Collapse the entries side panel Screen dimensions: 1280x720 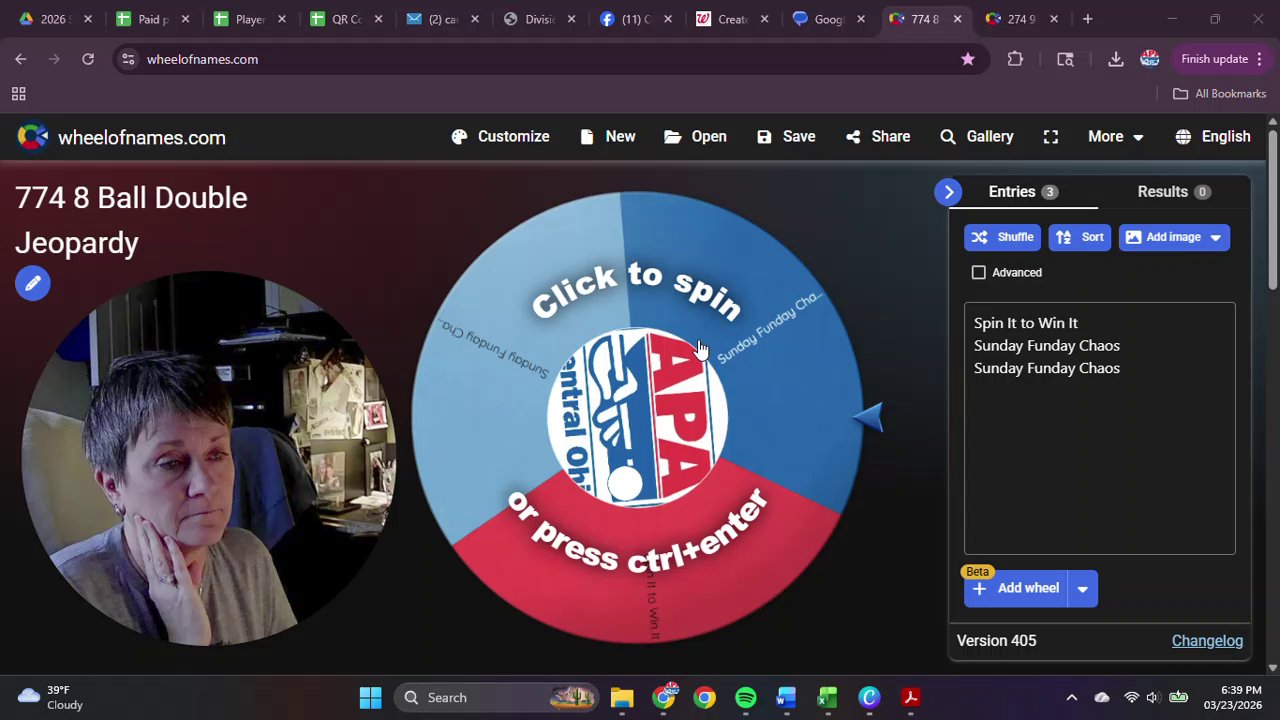click(x=949, y=192)
